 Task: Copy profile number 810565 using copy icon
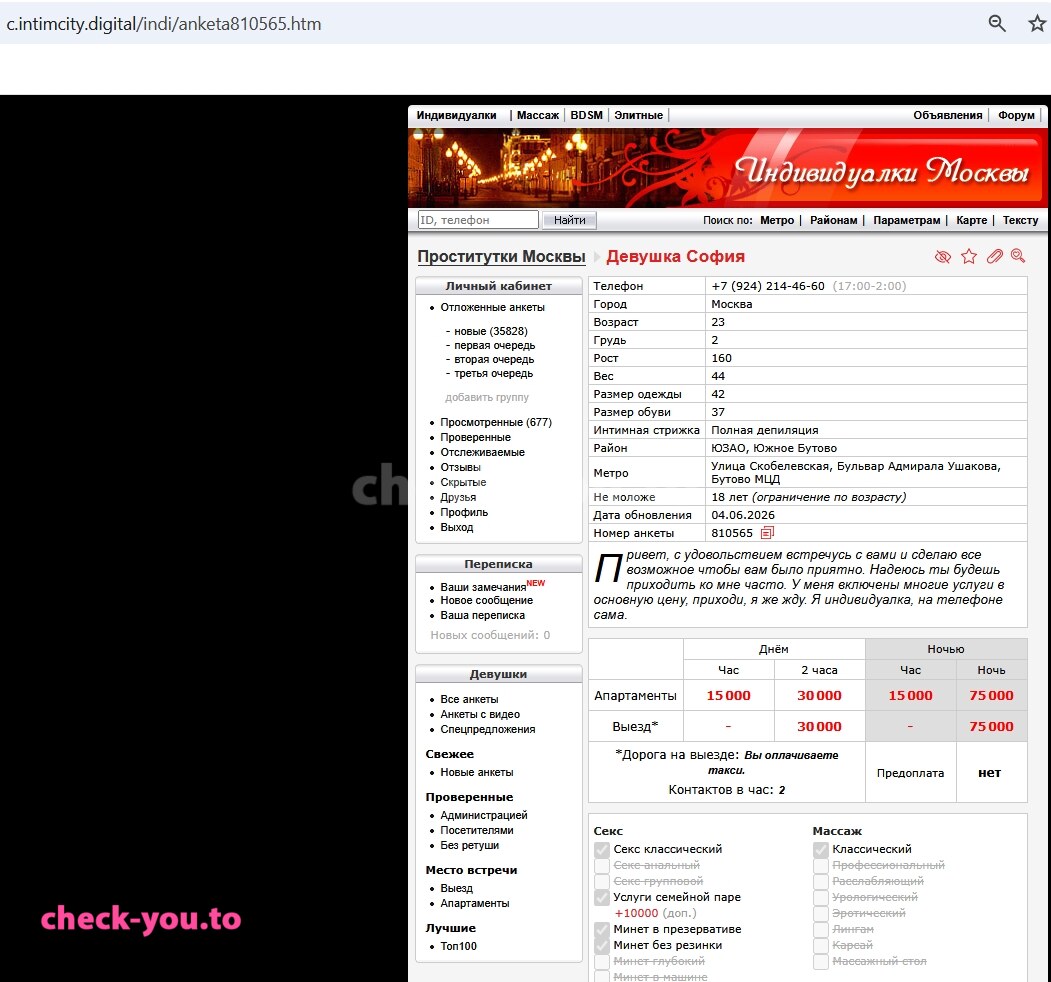coord(767,533)
